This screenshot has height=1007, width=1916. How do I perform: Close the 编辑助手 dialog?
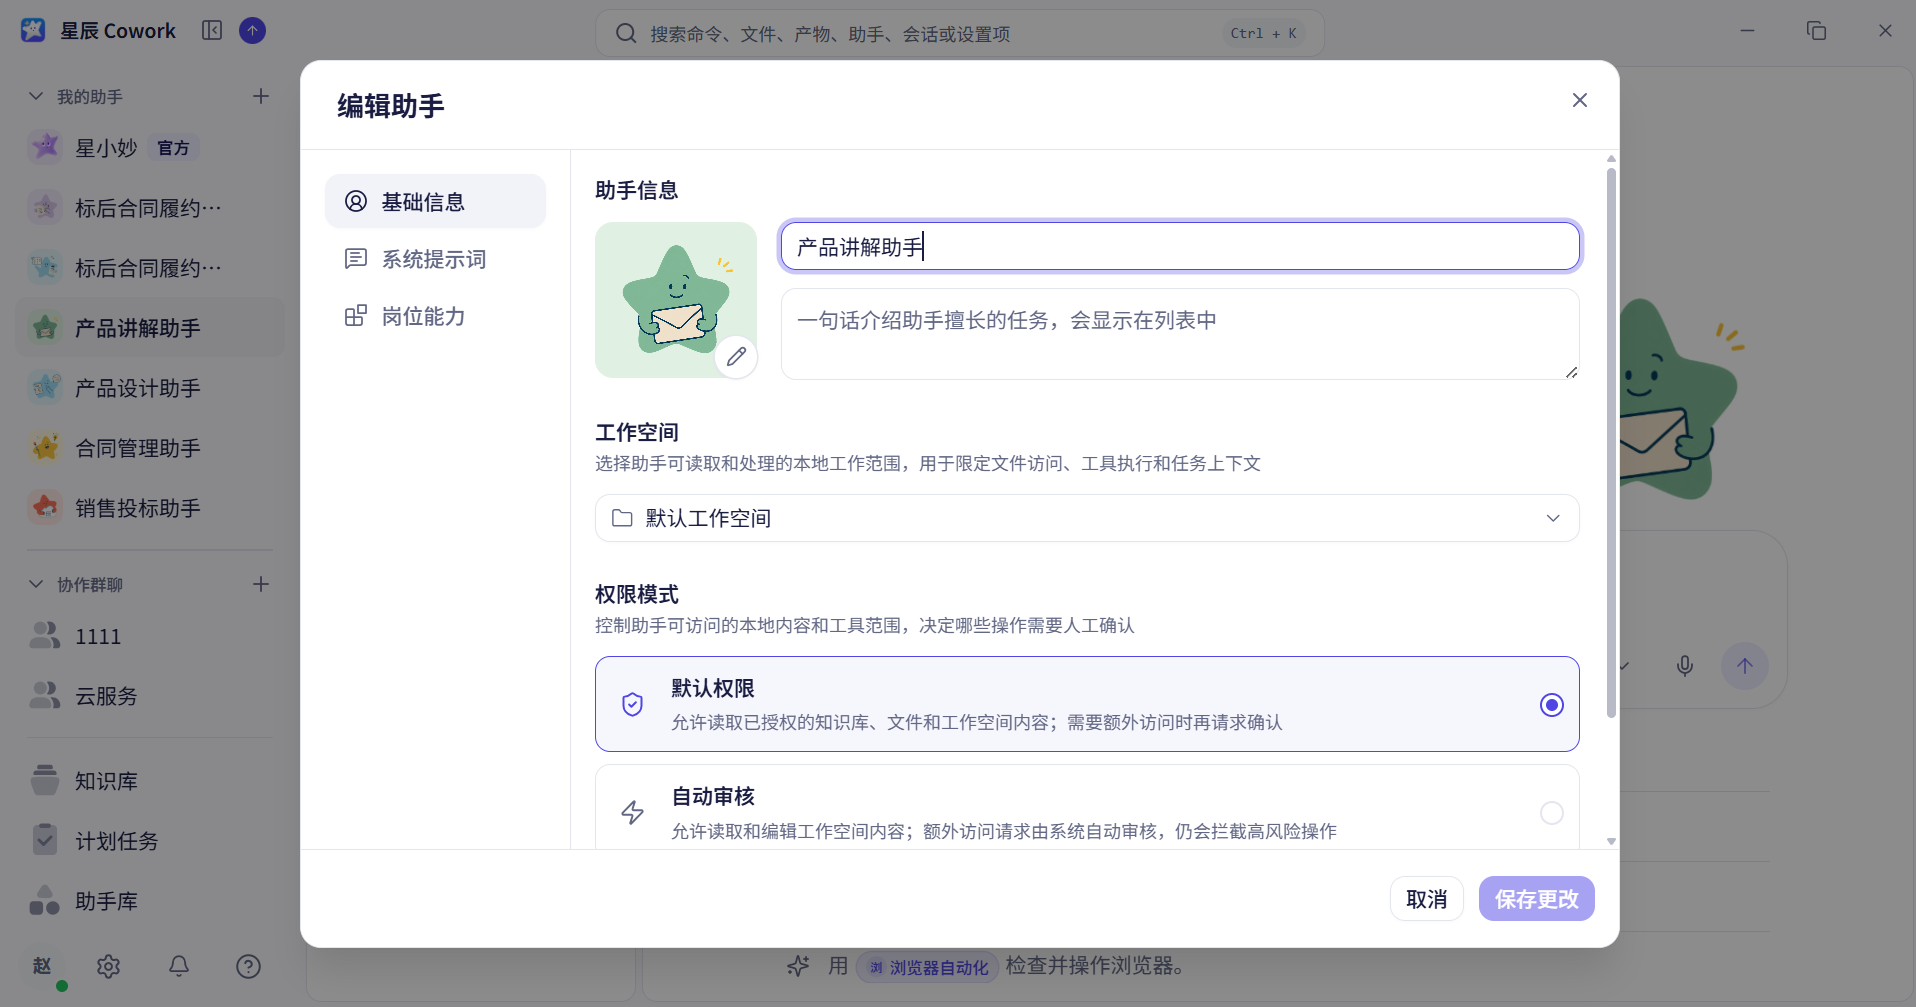[x=1580, y=100]
